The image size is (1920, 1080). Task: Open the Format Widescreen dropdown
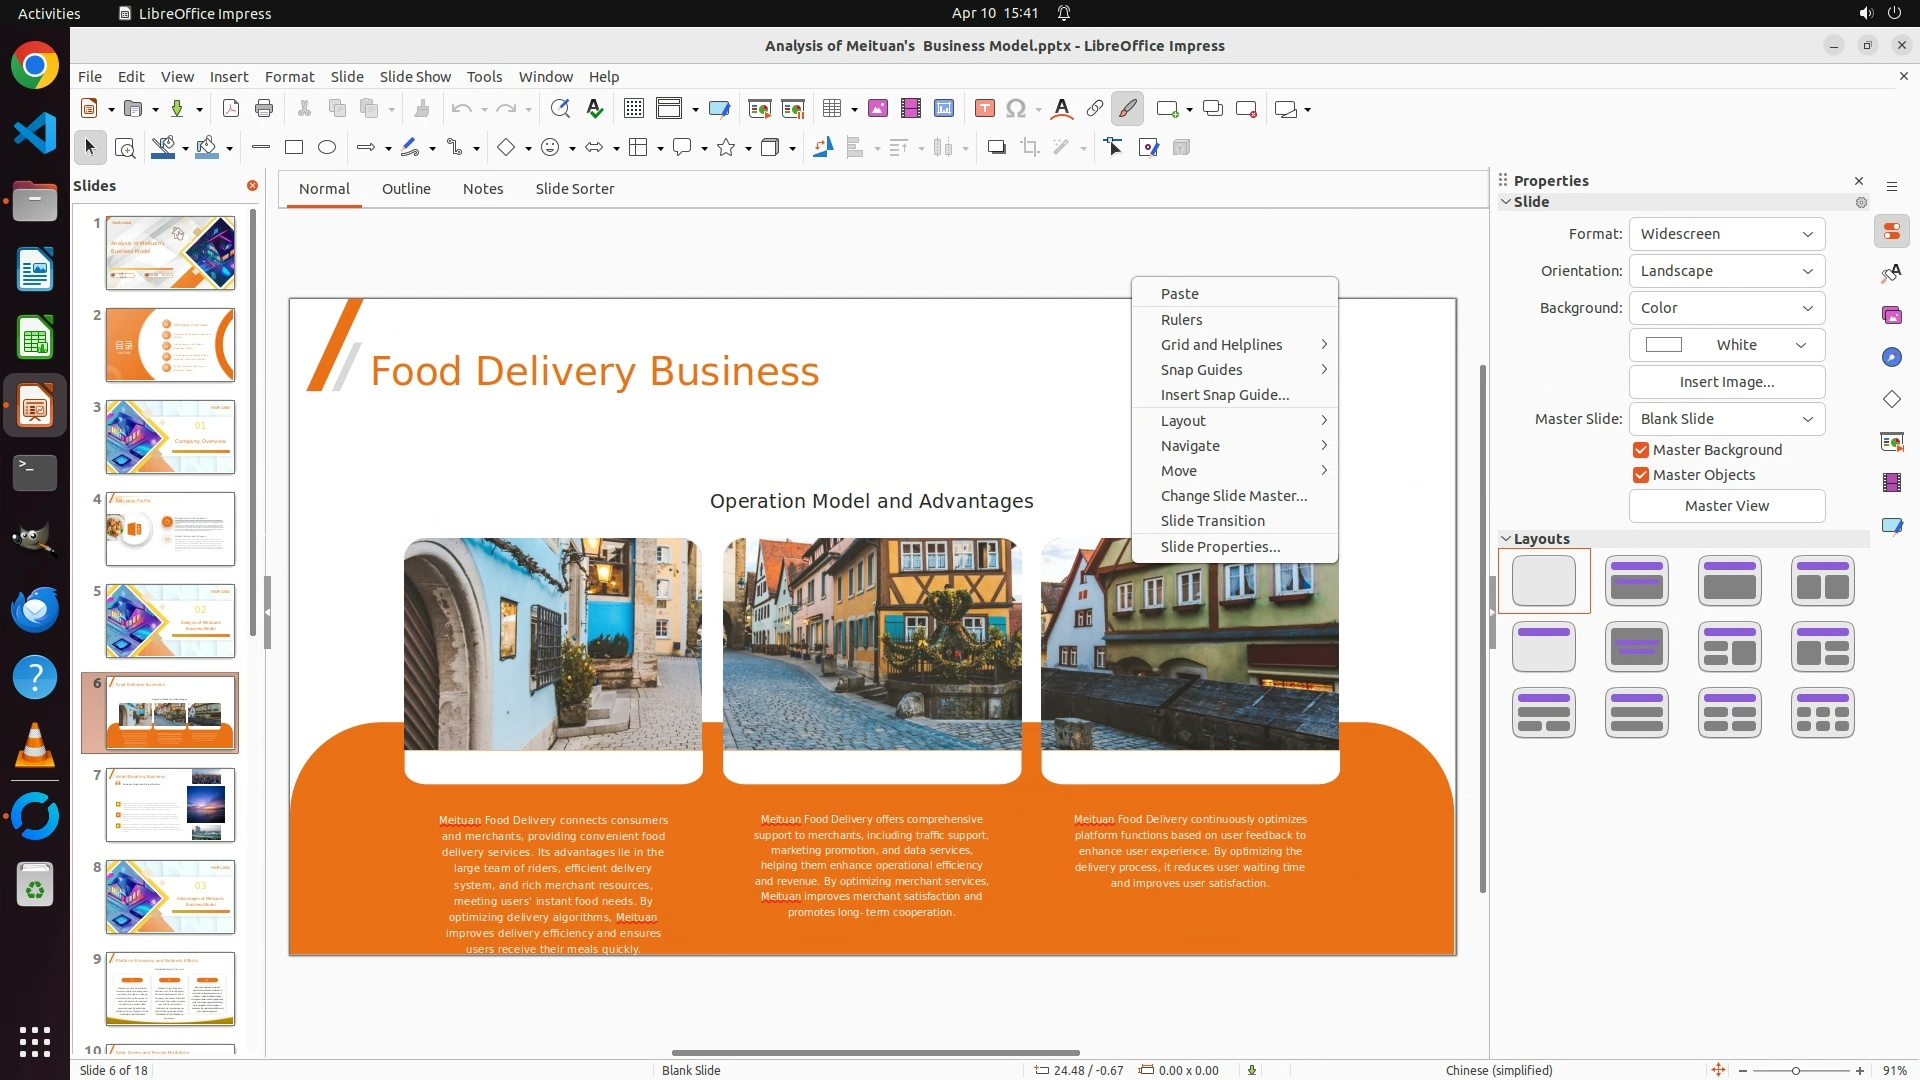1726,234
